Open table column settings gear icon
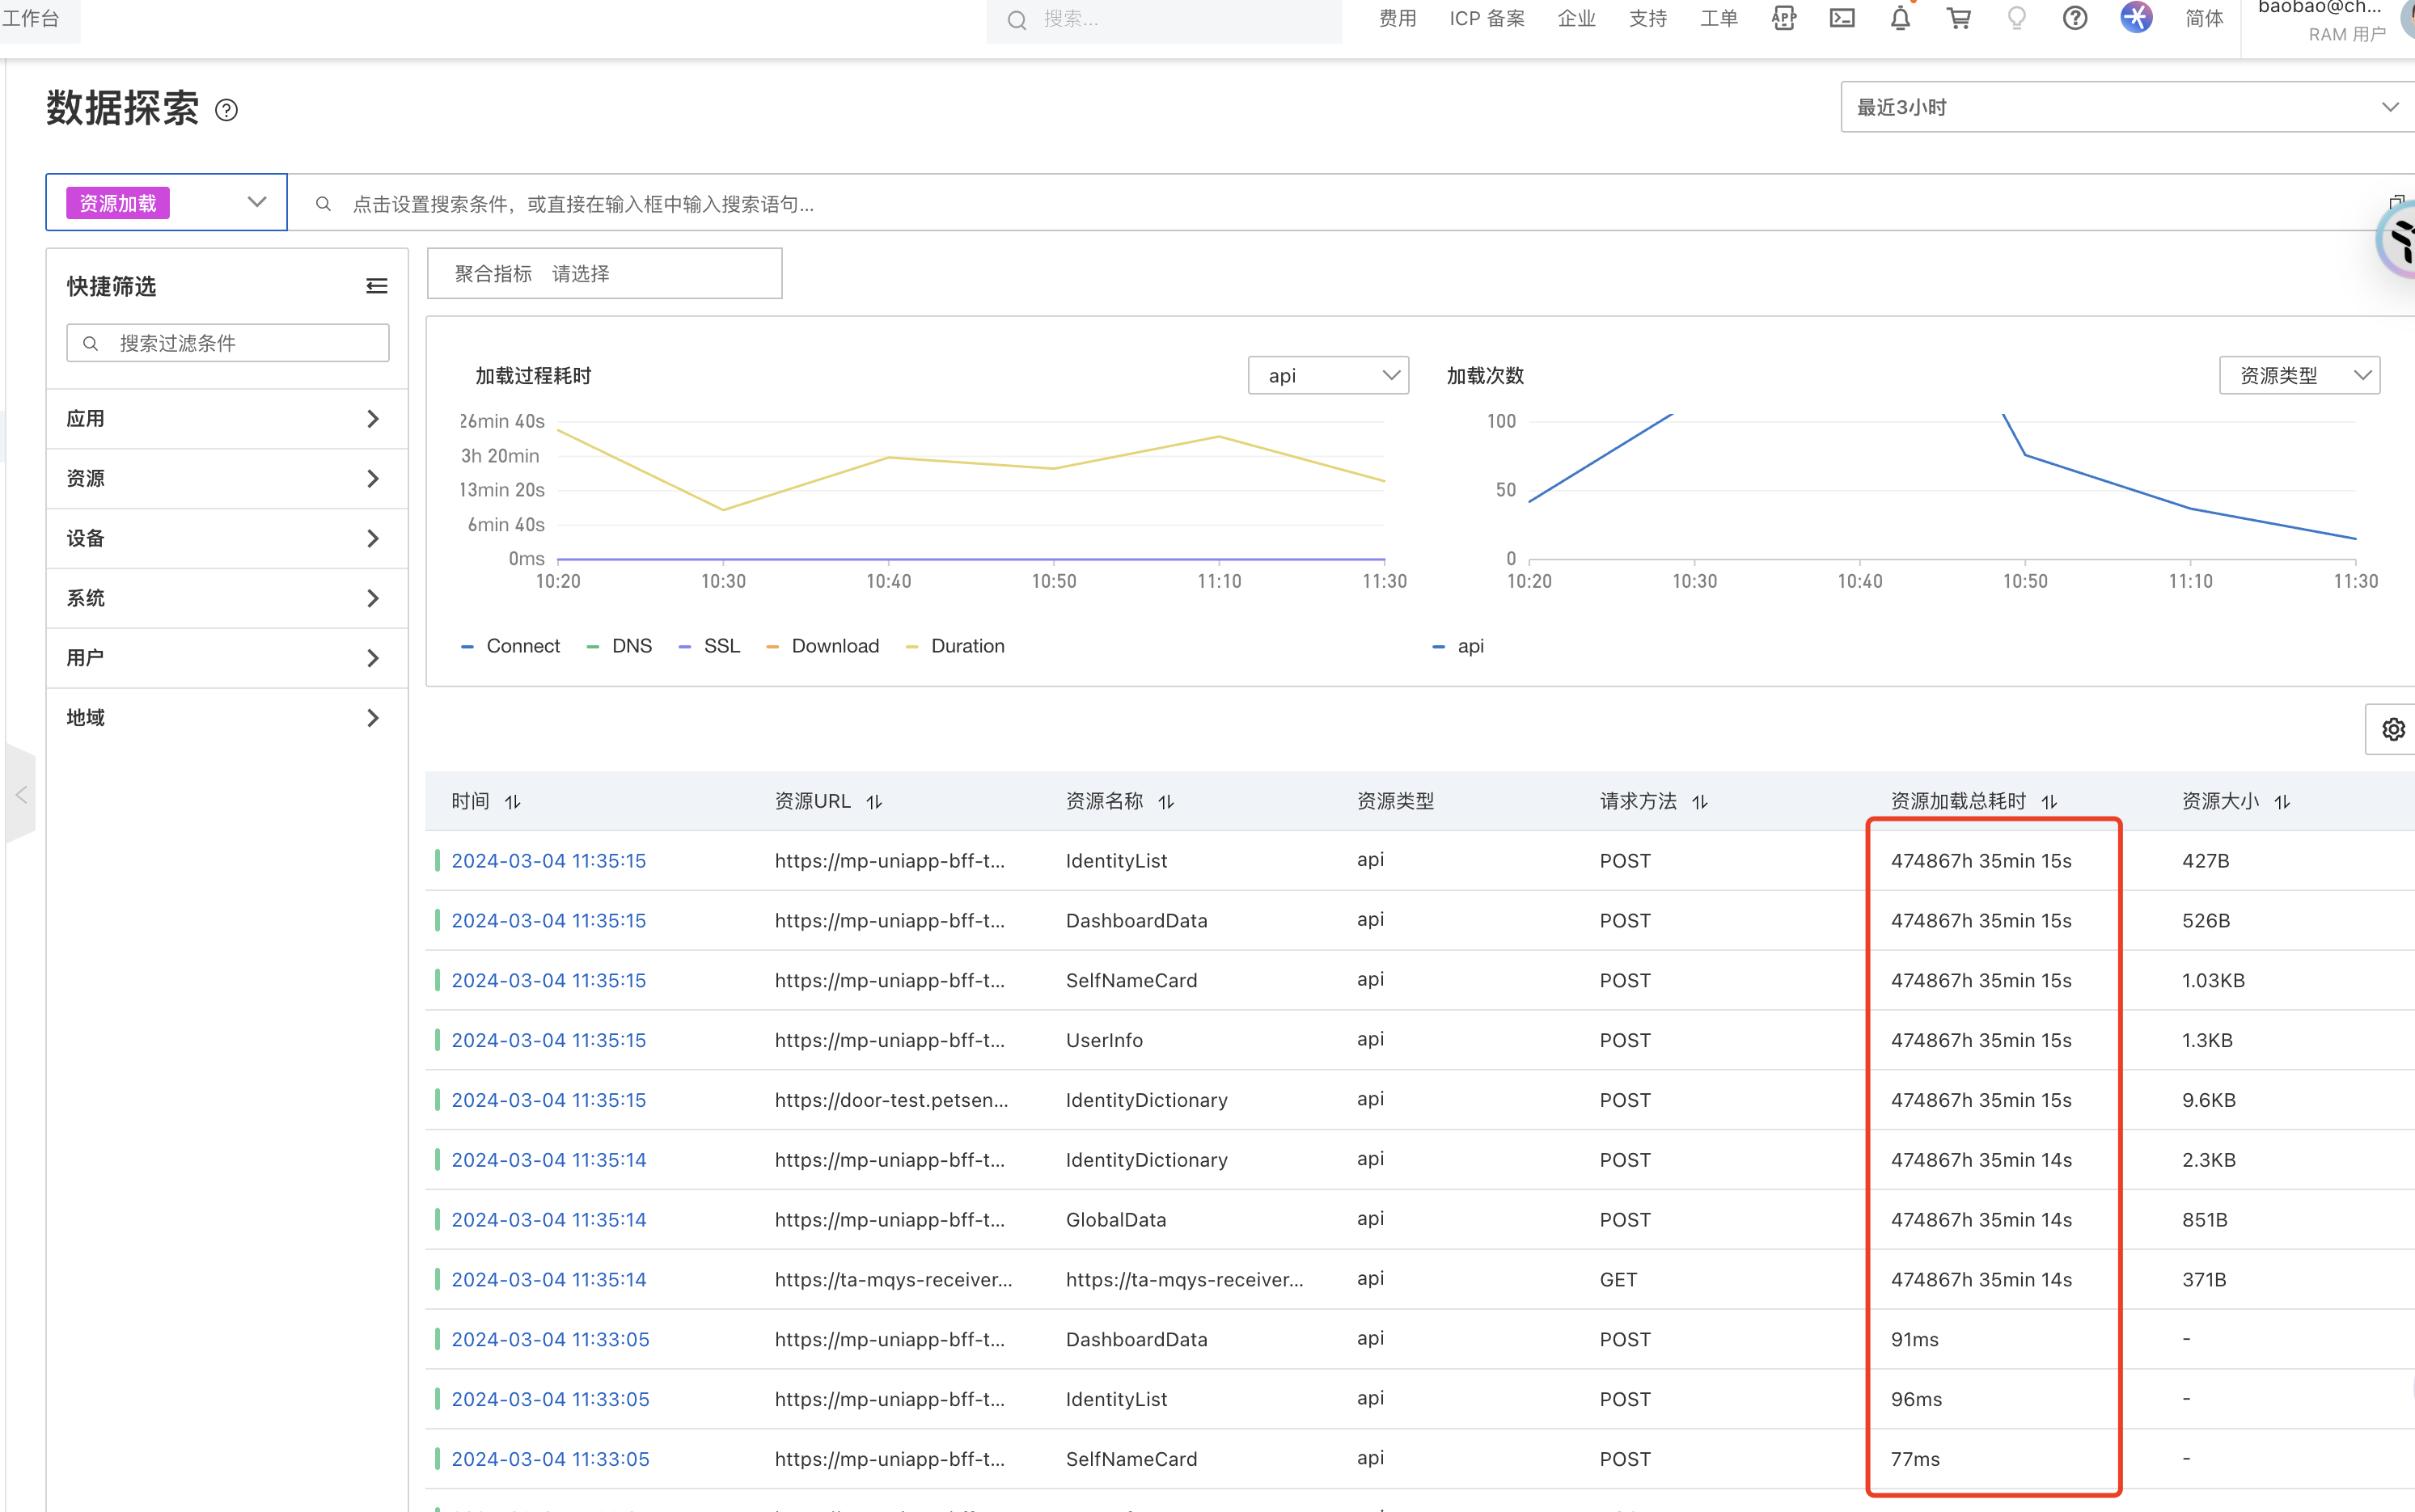Viewport: 2415px width, 1512px height. 2393,729
